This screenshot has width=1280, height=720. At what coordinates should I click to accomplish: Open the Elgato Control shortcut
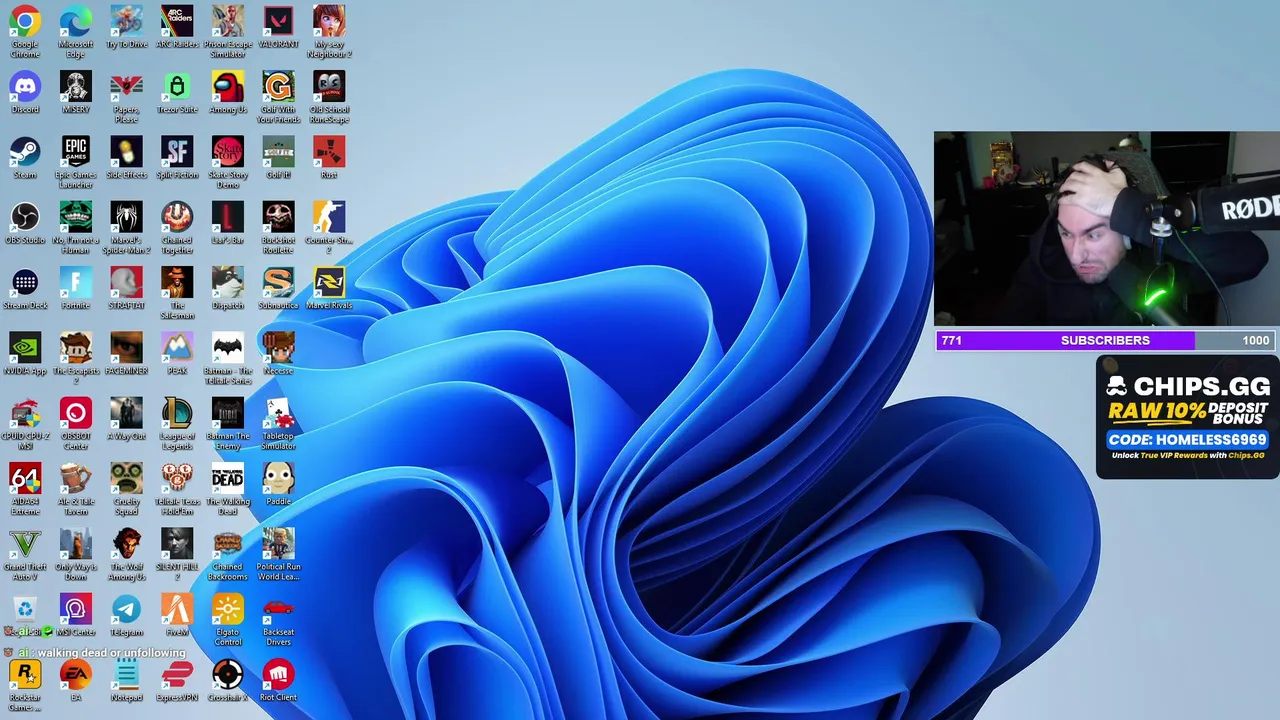point(228,609)
